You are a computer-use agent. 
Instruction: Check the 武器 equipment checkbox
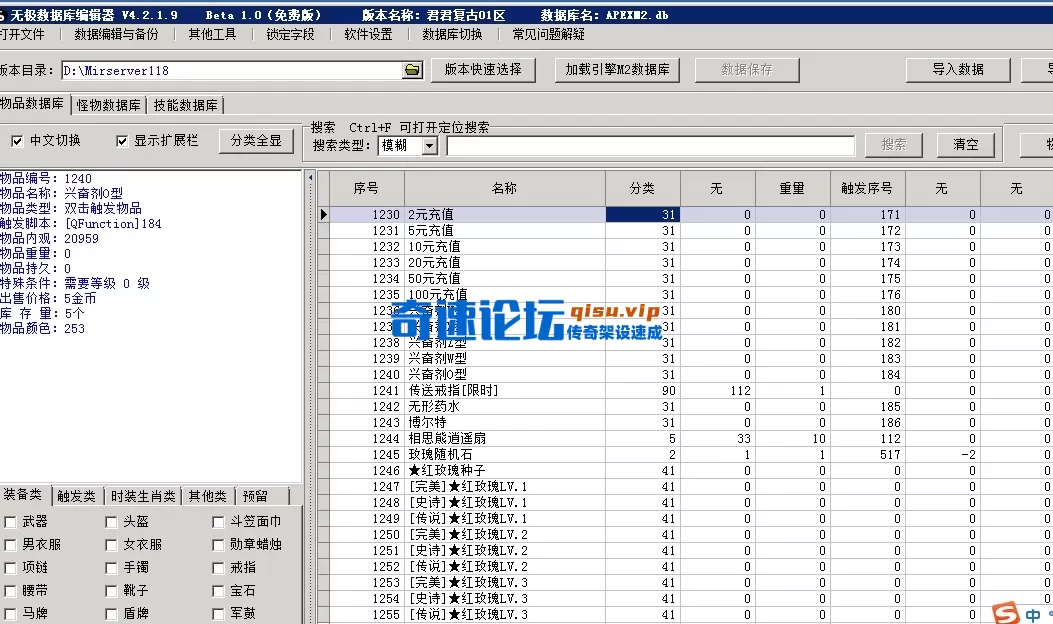[x=10, y=521]
